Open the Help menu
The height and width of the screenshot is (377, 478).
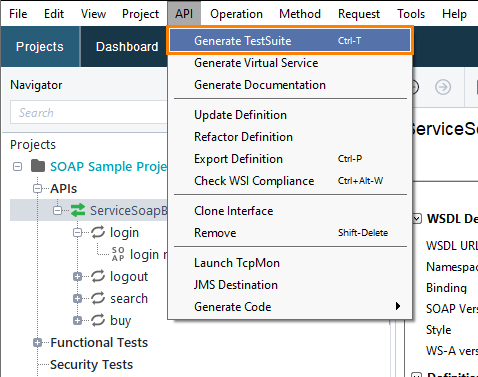click(x=454, y=14)
